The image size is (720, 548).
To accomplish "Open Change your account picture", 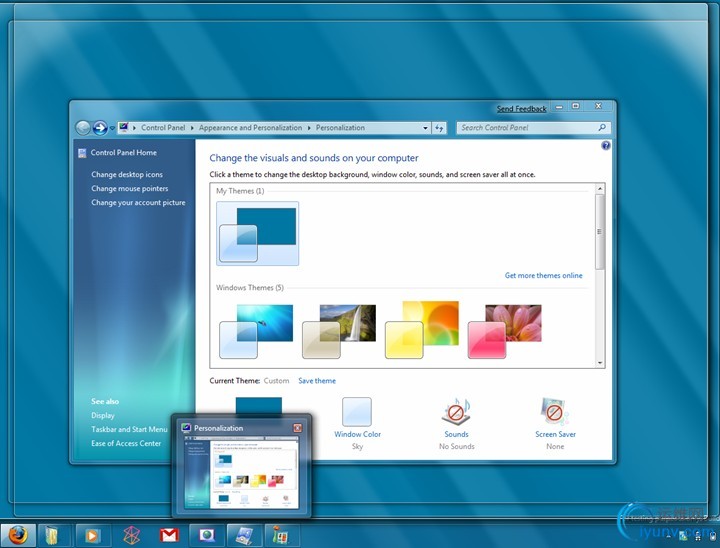I will pyautogui.click(x=138, y=203).
